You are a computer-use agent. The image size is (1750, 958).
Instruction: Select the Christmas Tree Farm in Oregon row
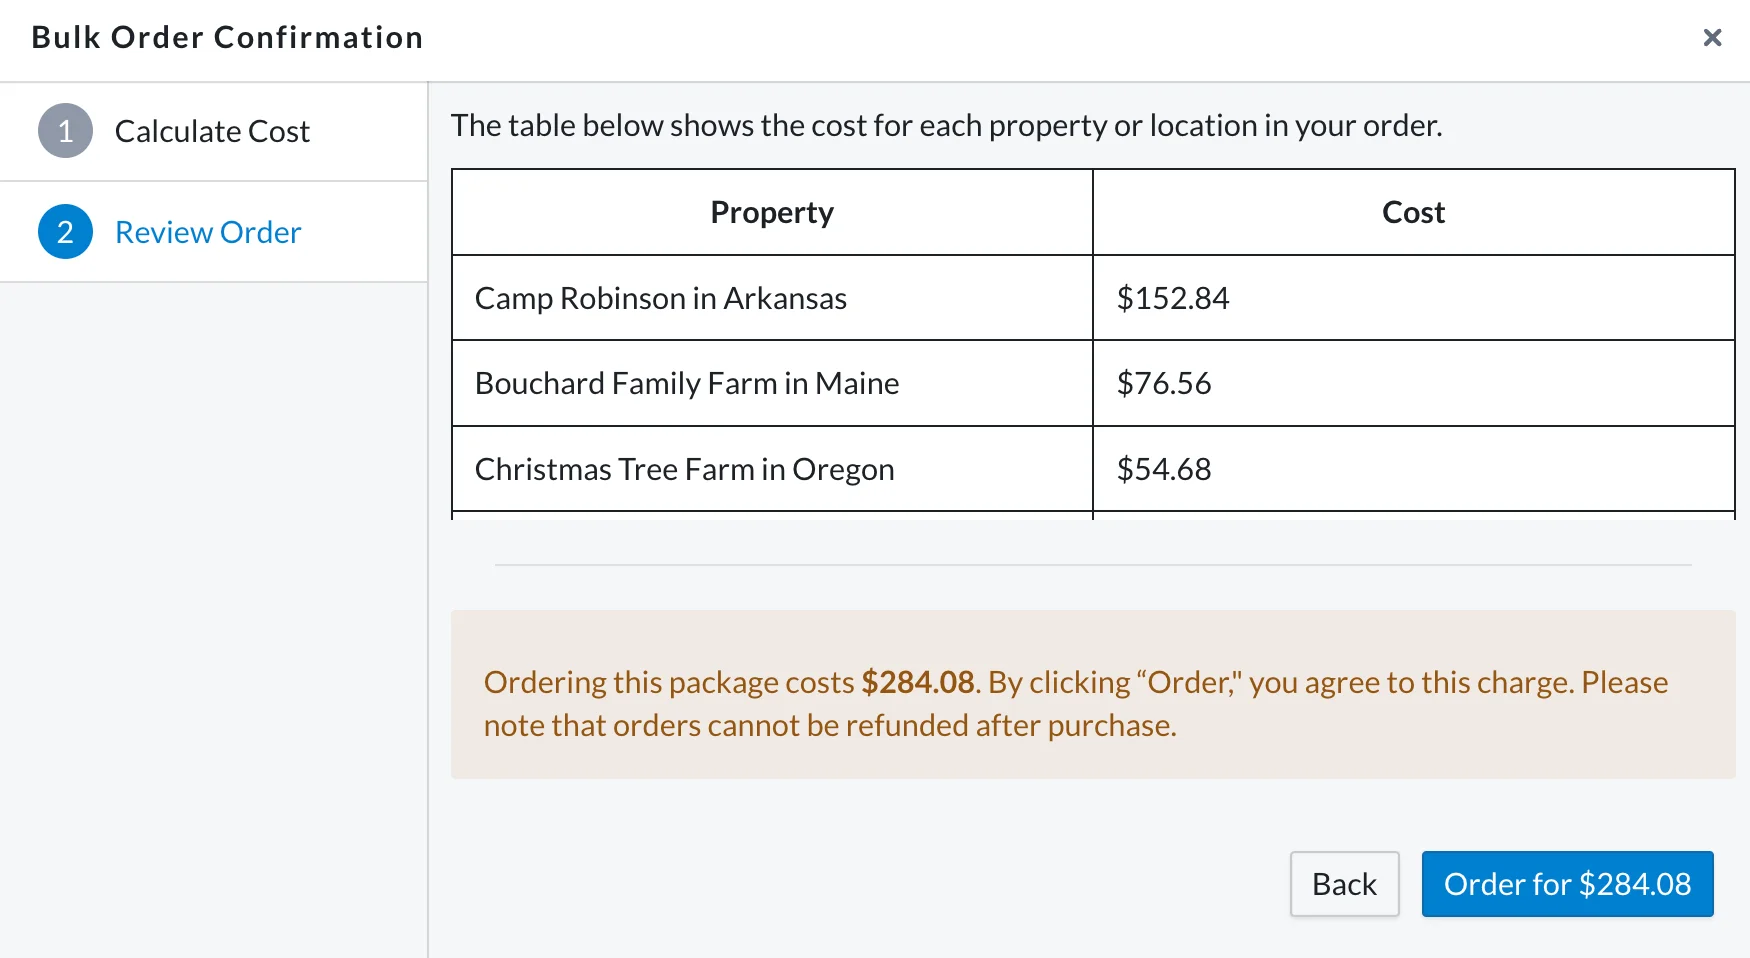tap(1093, 469)
